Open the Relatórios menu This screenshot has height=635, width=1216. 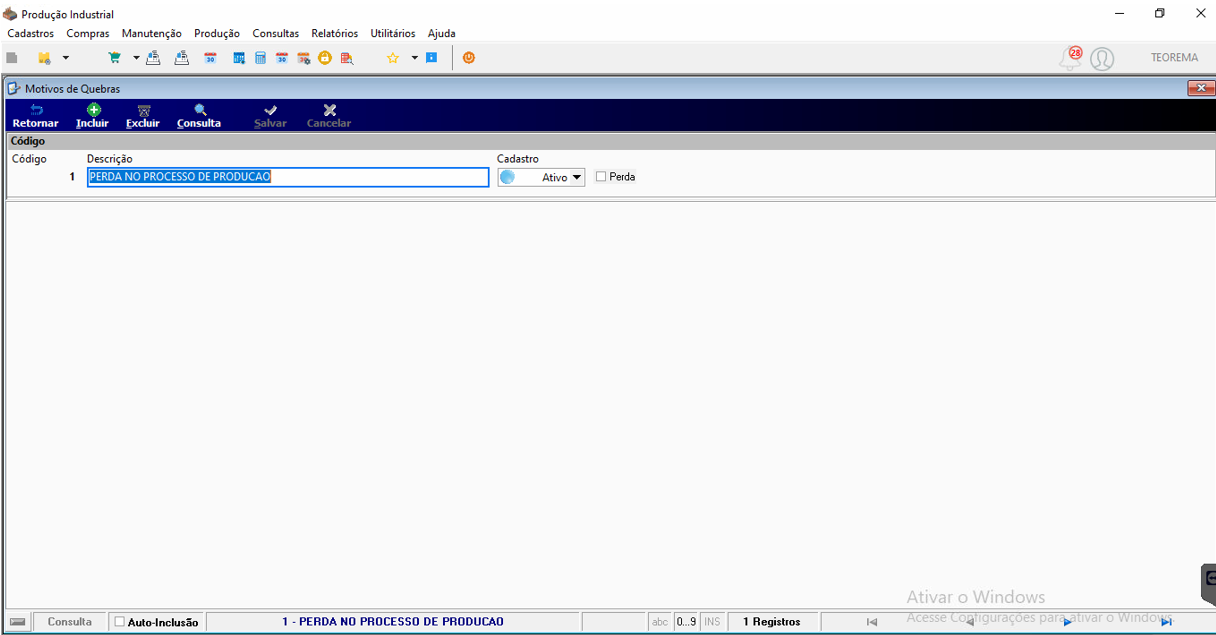click(335, 33)
